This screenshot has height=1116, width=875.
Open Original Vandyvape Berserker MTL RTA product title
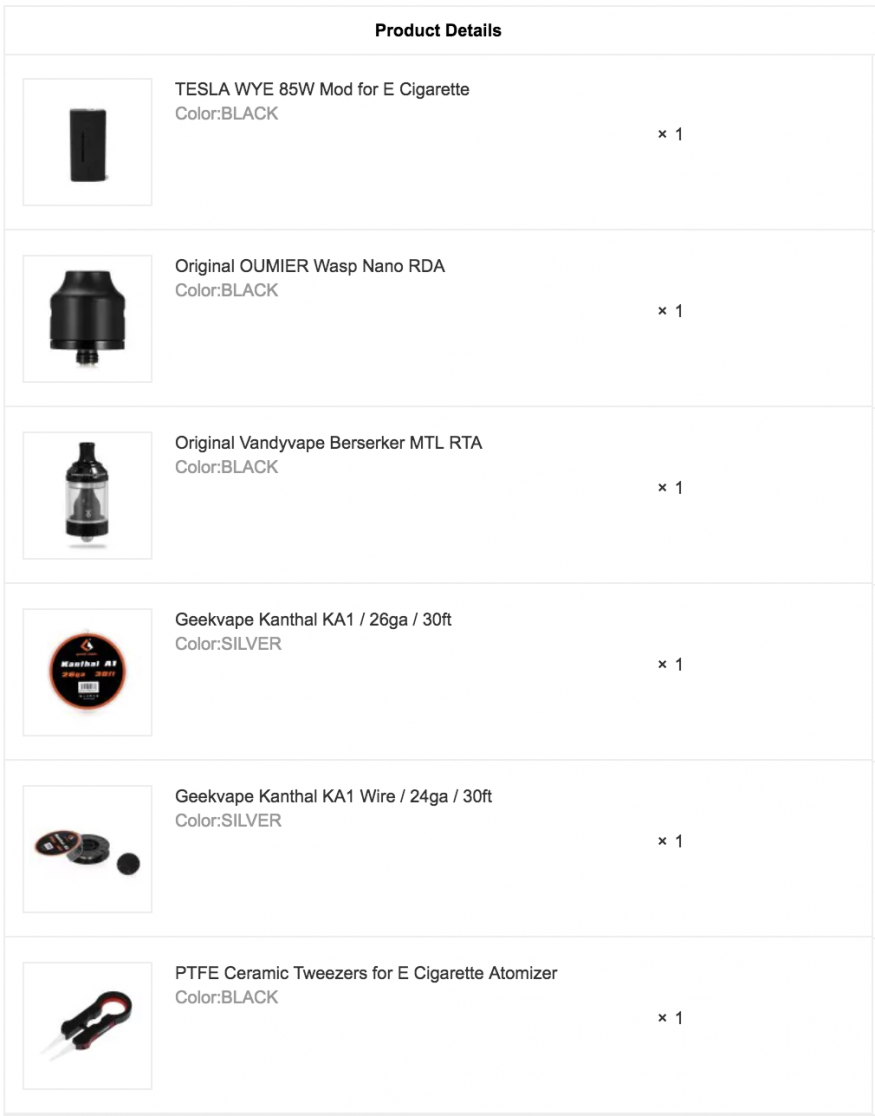tap(328, 442)
